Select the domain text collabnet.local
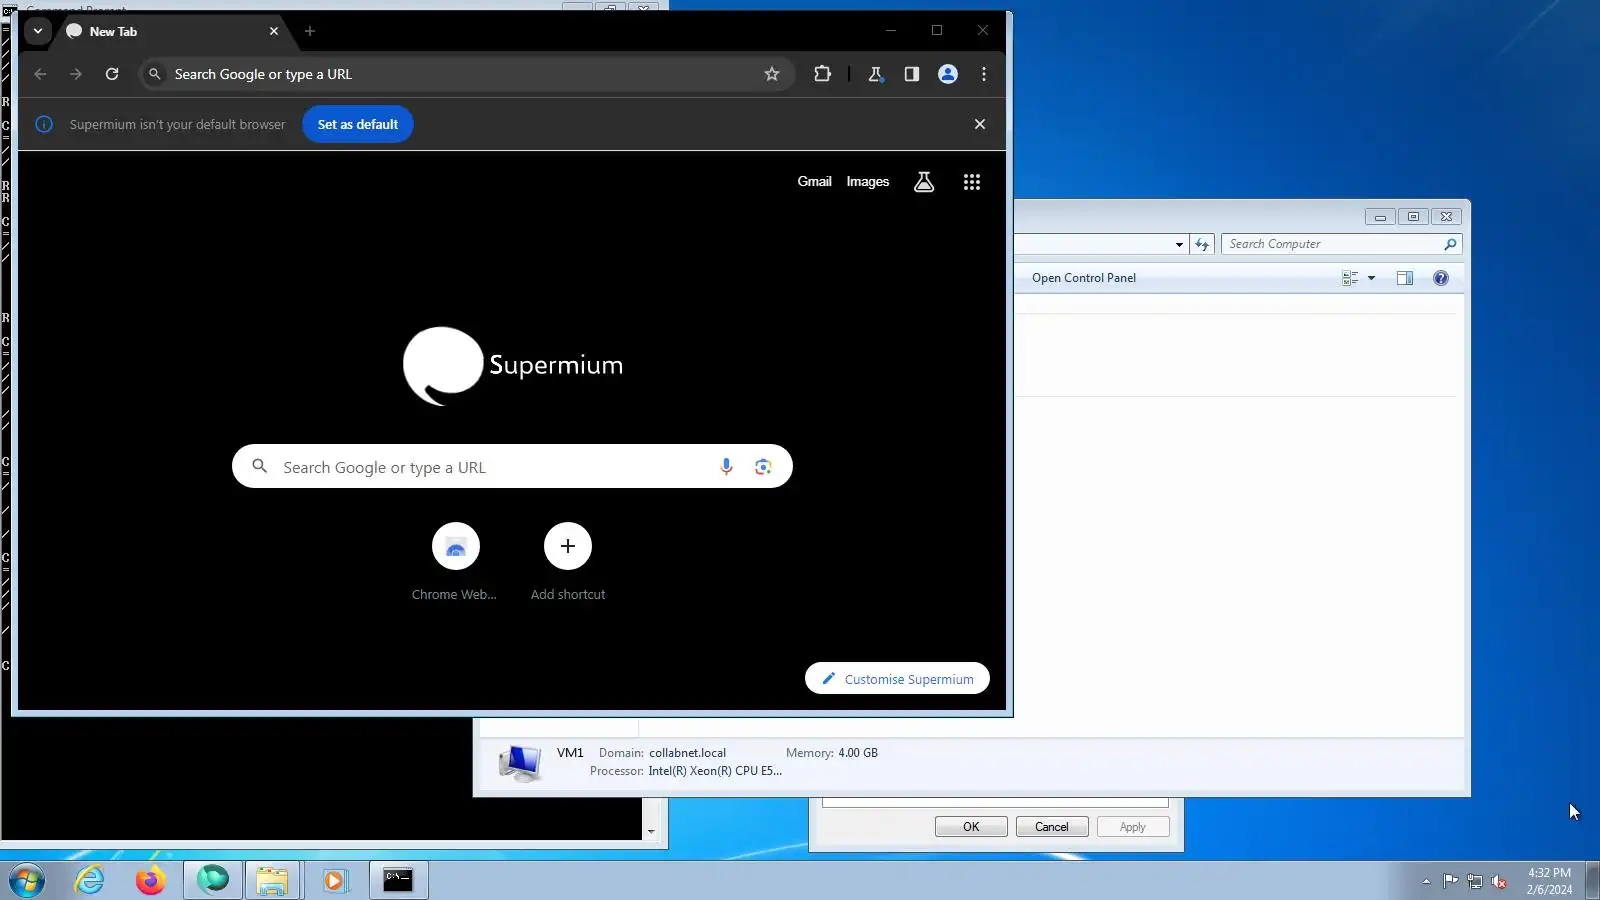 pyautogui.click(x=688, y=753)
